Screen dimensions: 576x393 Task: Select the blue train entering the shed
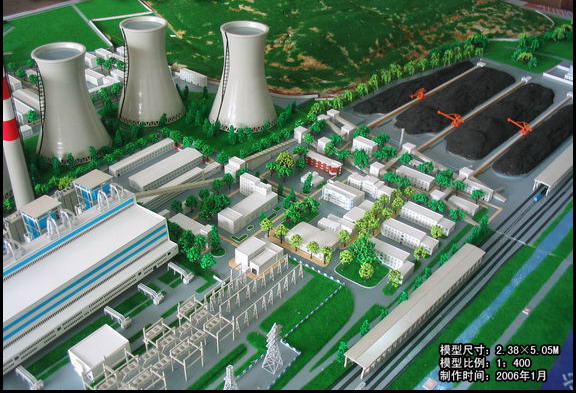coord(538,195)
